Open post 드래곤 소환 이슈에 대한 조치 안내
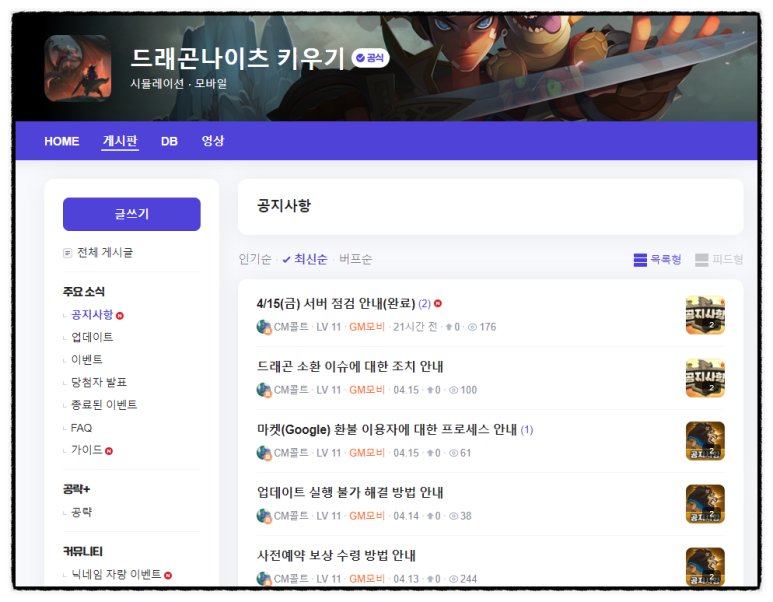Viewport: 773px width, 602px height. point(350,366)
